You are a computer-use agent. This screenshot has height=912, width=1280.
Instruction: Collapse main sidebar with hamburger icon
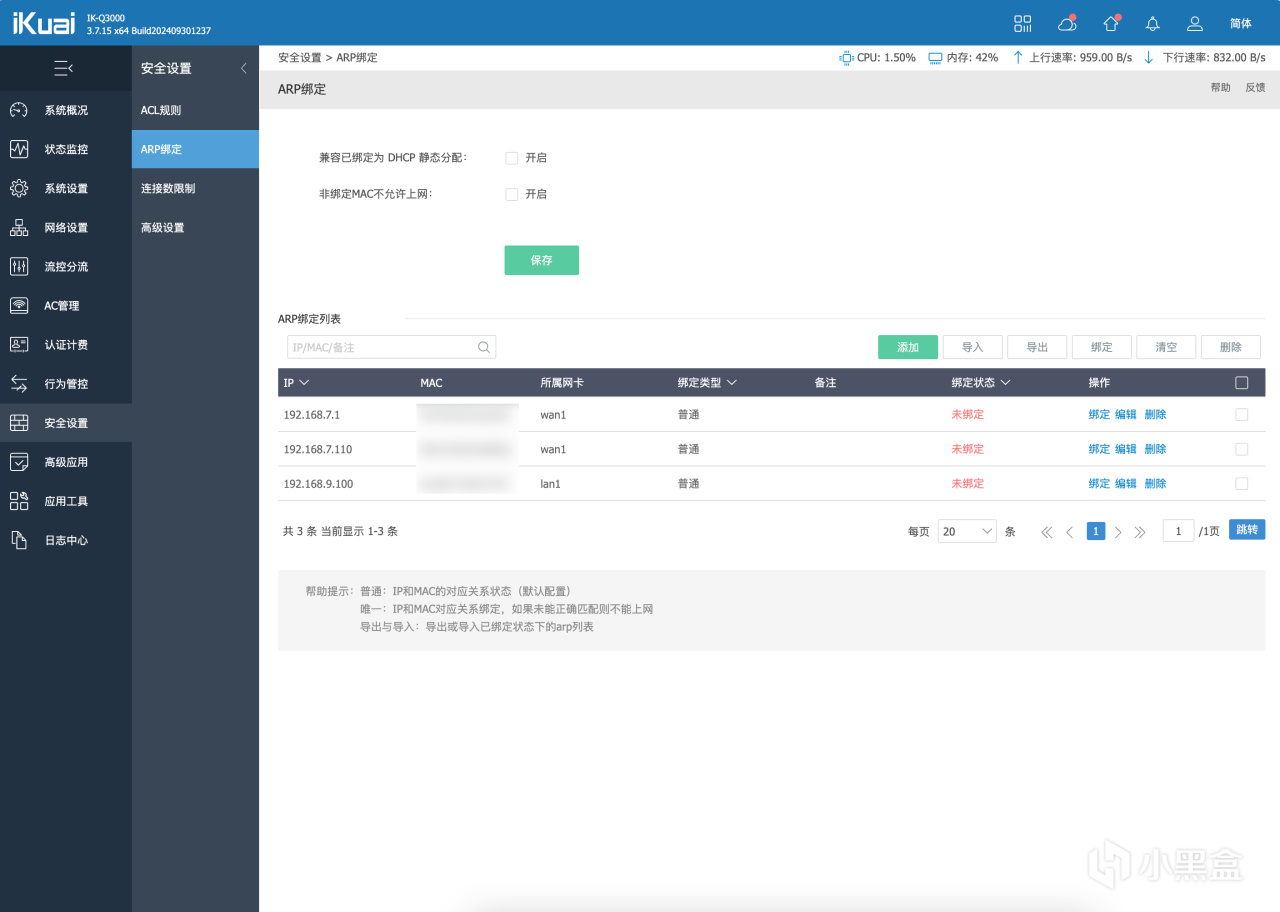coord(64,68)
